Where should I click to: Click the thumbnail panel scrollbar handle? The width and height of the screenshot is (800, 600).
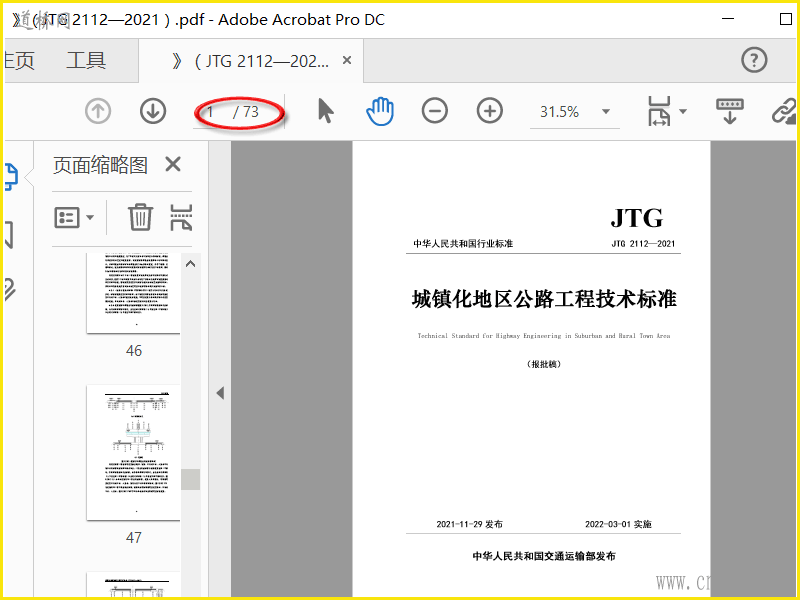tap(191, 480)
